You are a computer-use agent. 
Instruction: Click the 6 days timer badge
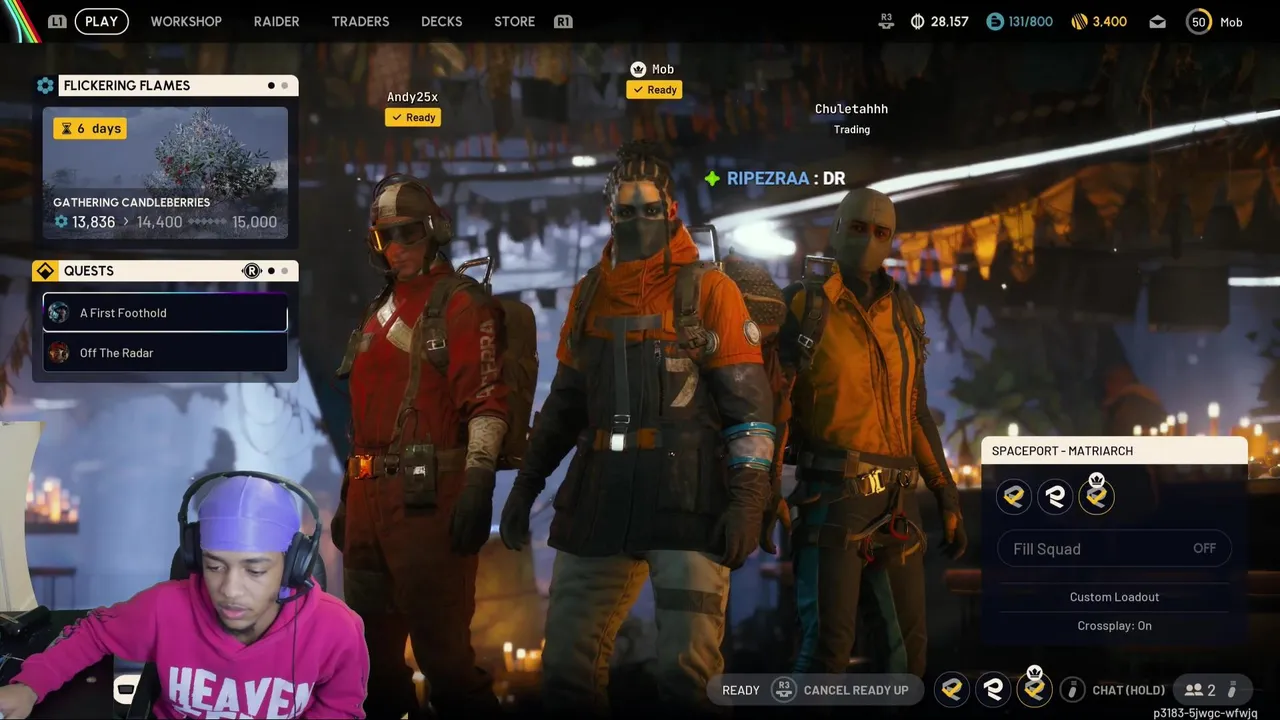pos(90,128)
